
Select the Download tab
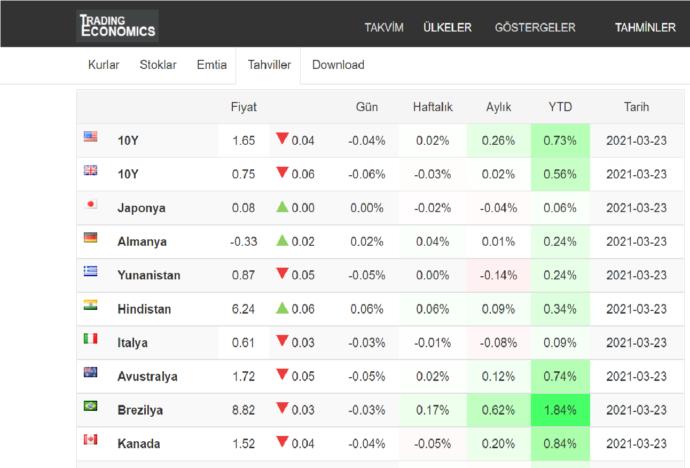[338, 65]
